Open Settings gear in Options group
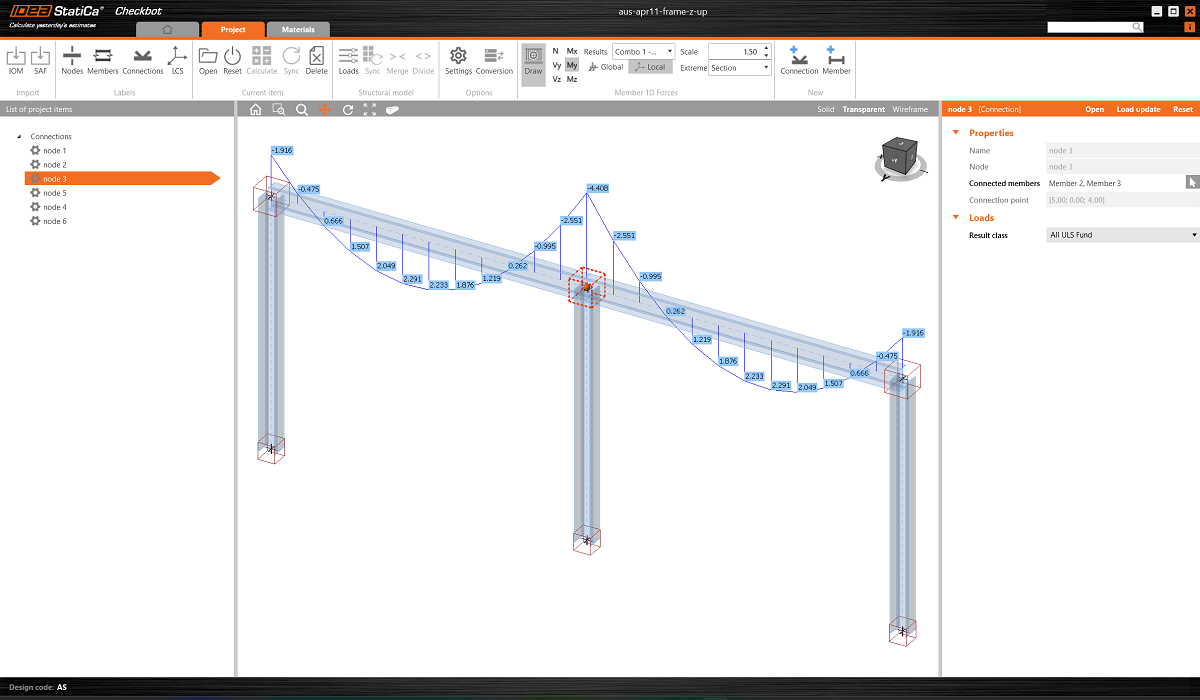The image size is (1200, 700). click(x=458, y=59)
